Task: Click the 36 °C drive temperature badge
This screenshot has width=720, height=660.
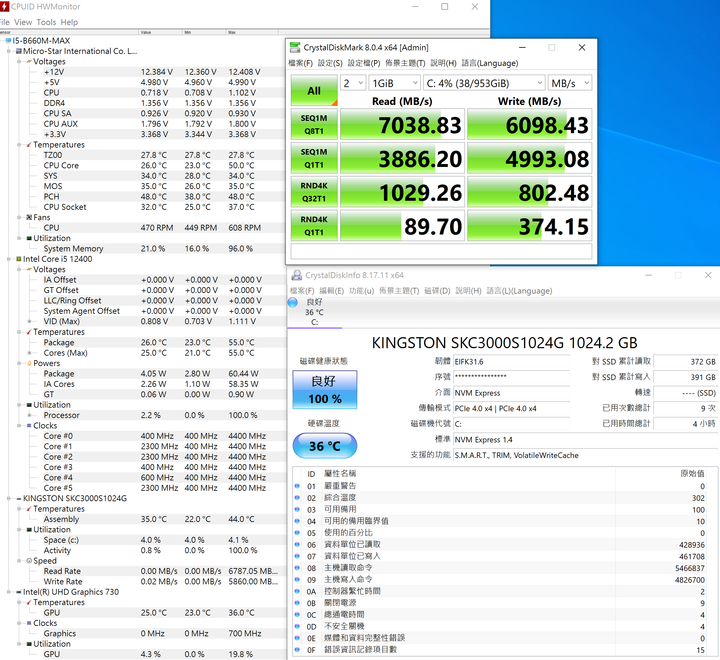Action: tap(325, 446)
